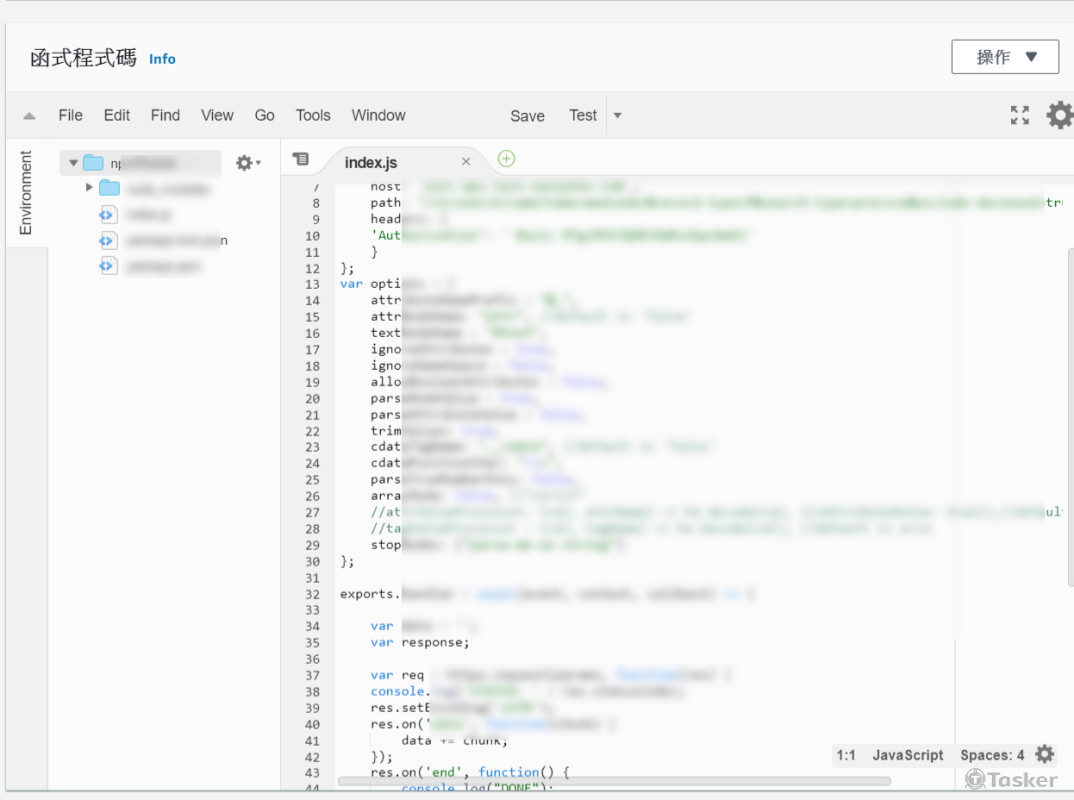Expand the nested subfolder in file tree
Screen dimensions: 1074x800
tap(89, 188)
